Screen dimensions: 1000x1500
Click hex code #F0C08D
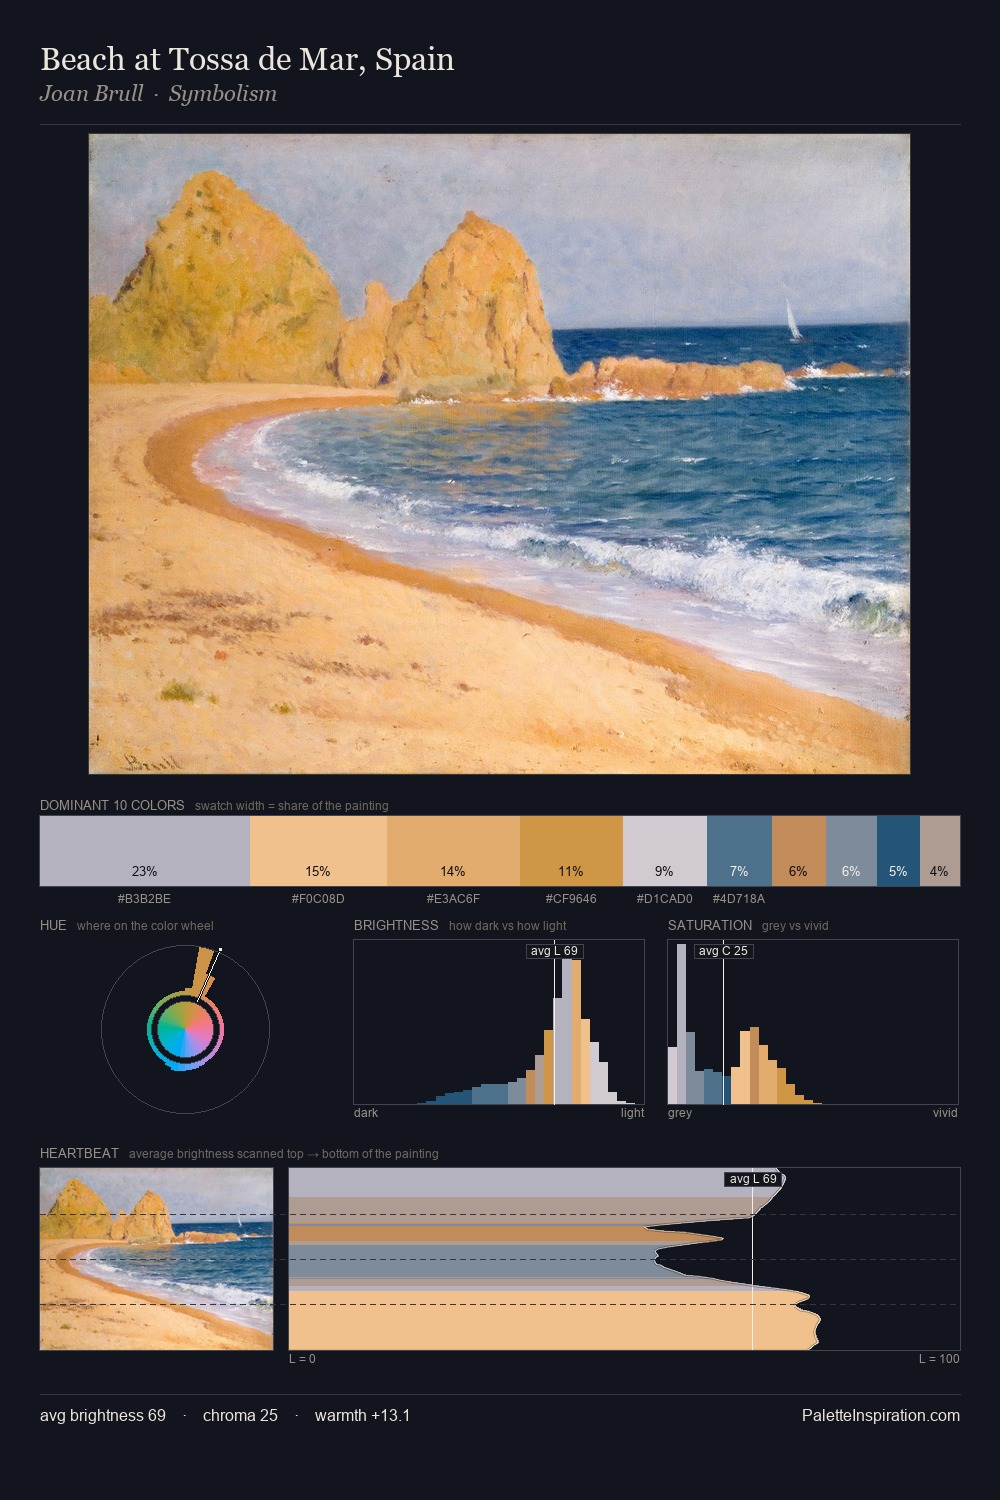(x=318, y=899)
